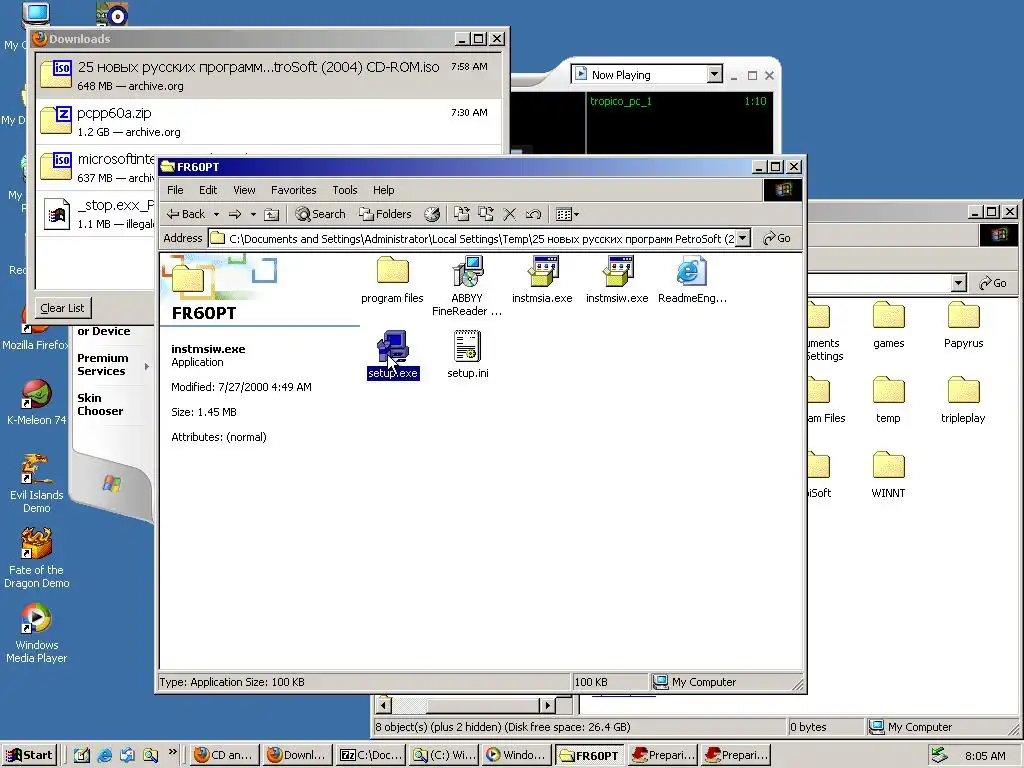
Task: Open the Favorites menu
Action: (293, 190)
